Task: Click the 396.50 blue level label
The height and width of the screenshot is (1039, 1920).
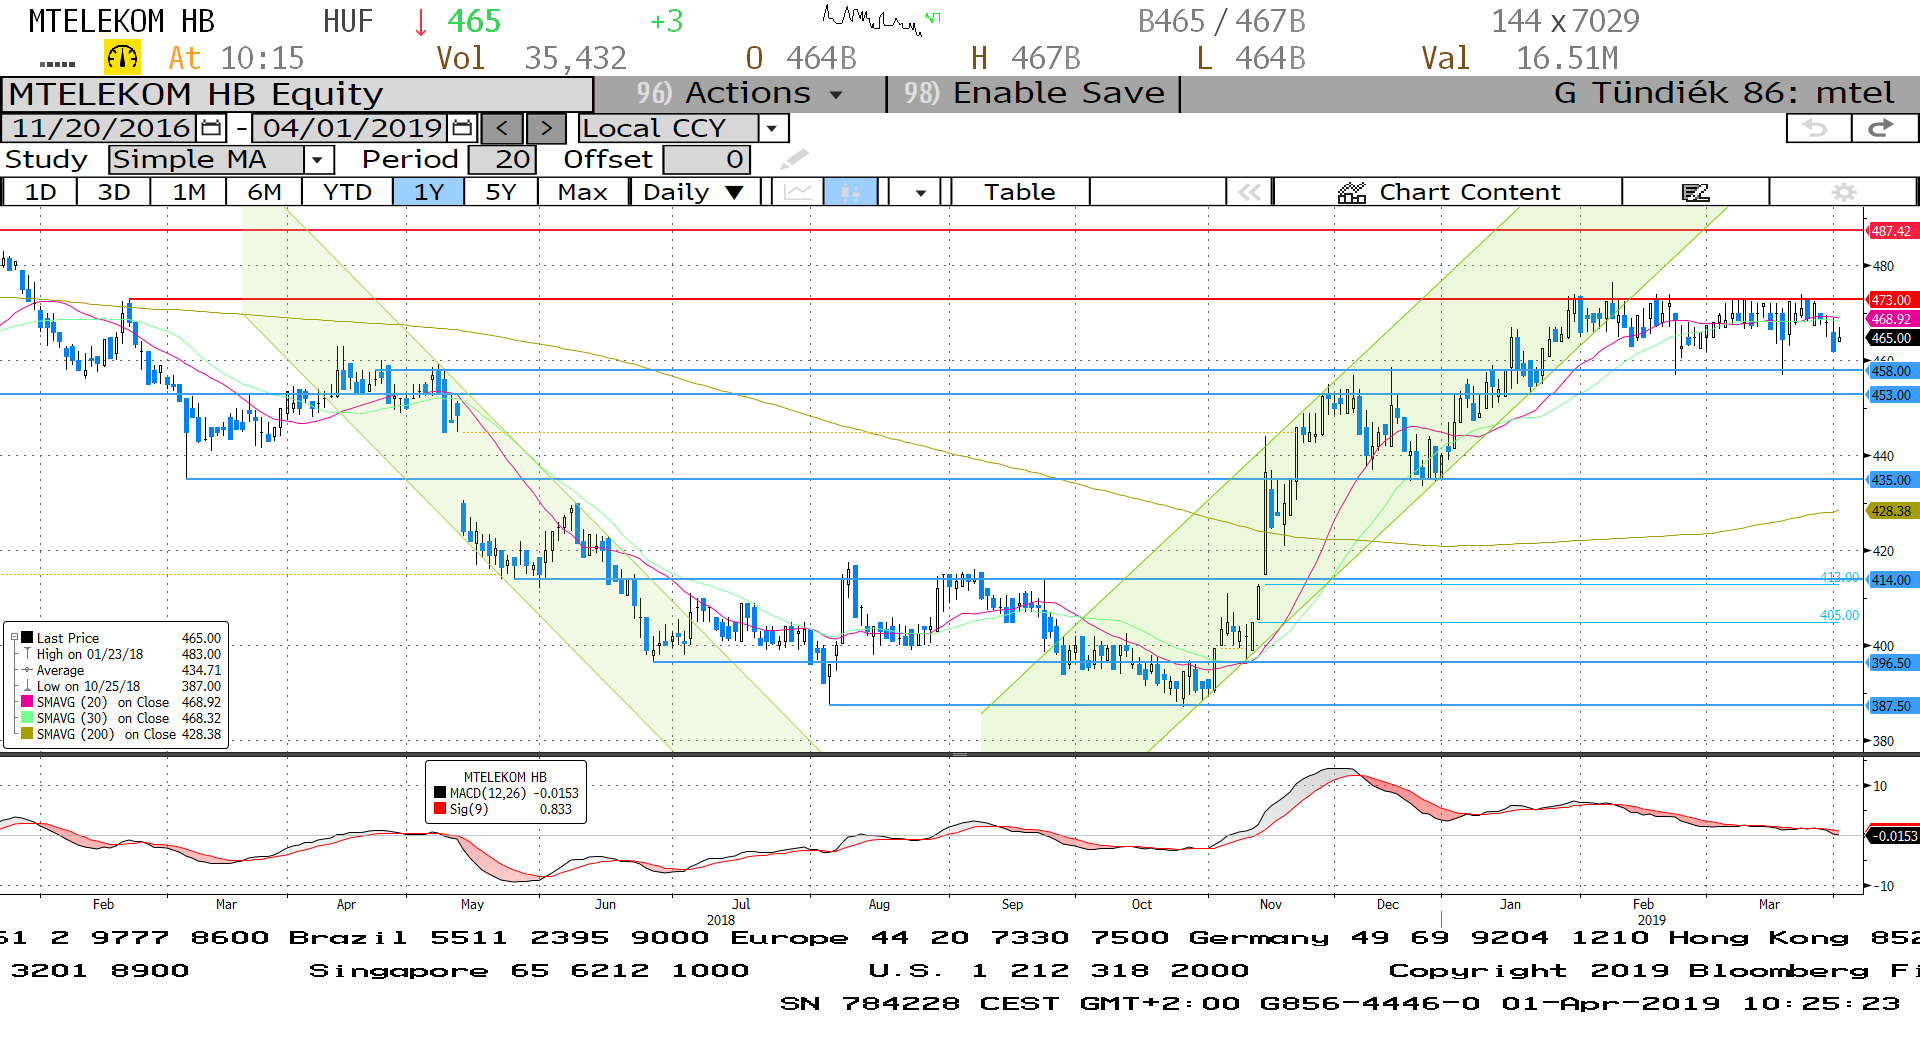Action: (x=1891, y=663)
